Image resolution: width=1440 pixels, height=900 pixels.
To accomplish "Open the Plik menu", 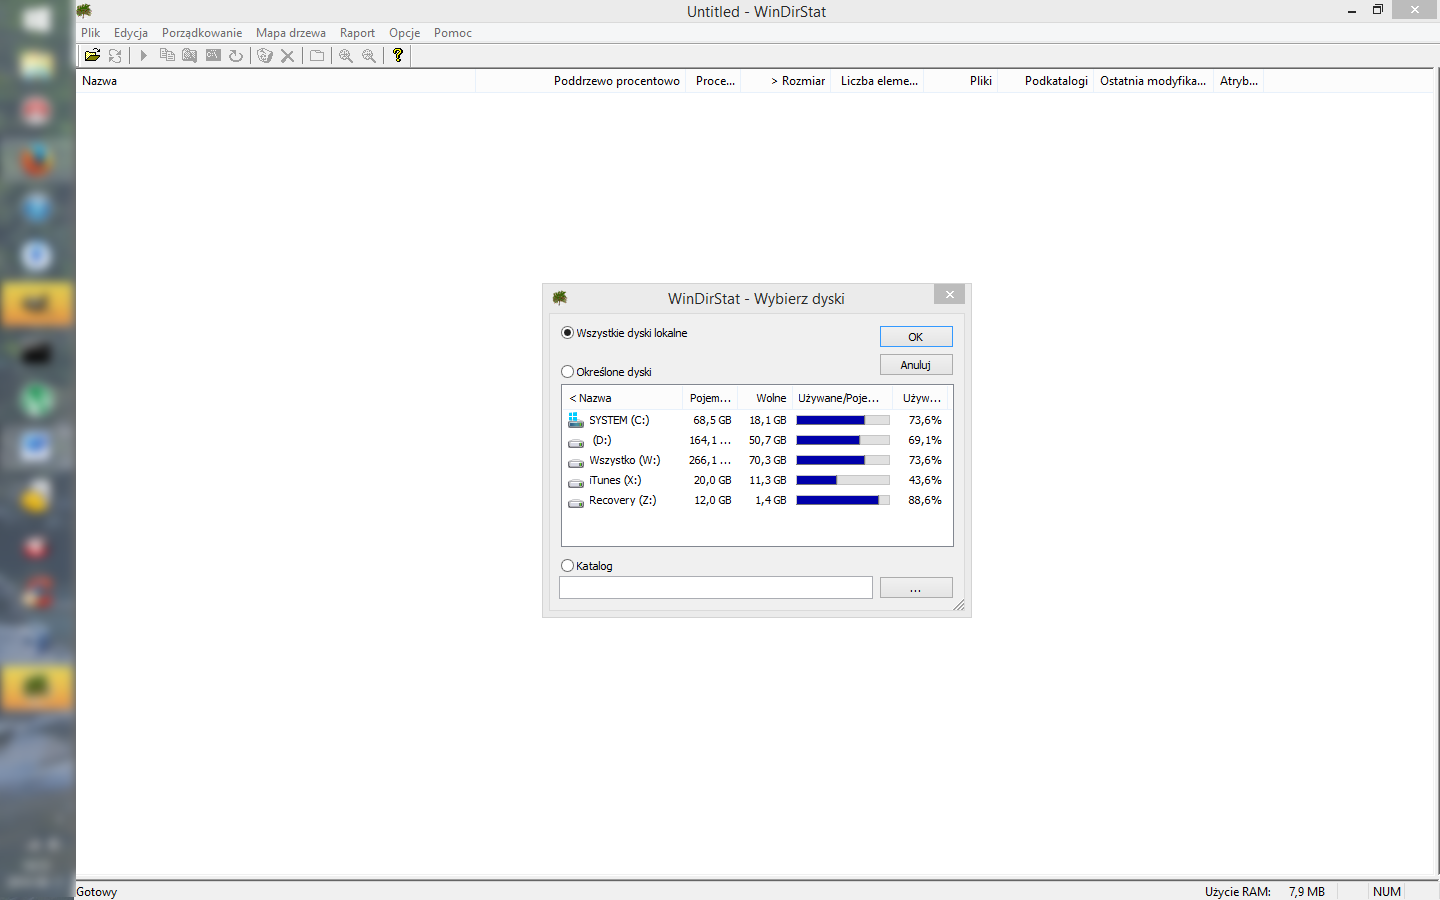I will [91, 33].
